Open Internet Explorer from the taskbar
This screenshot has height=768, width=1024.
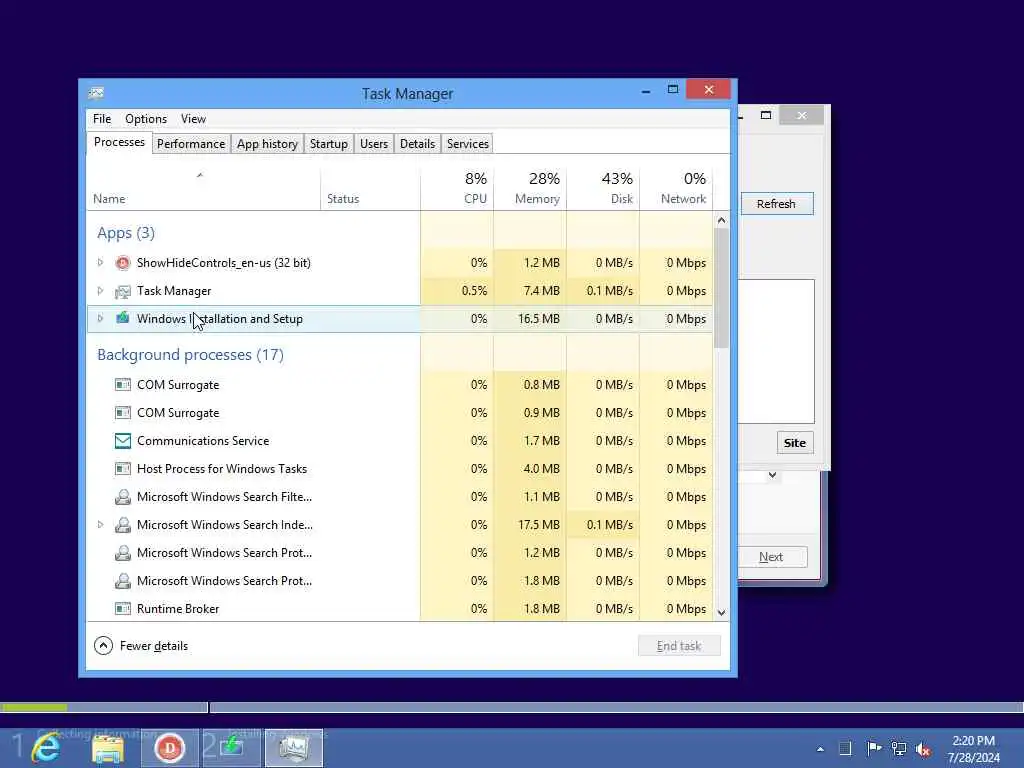point(46,748)
